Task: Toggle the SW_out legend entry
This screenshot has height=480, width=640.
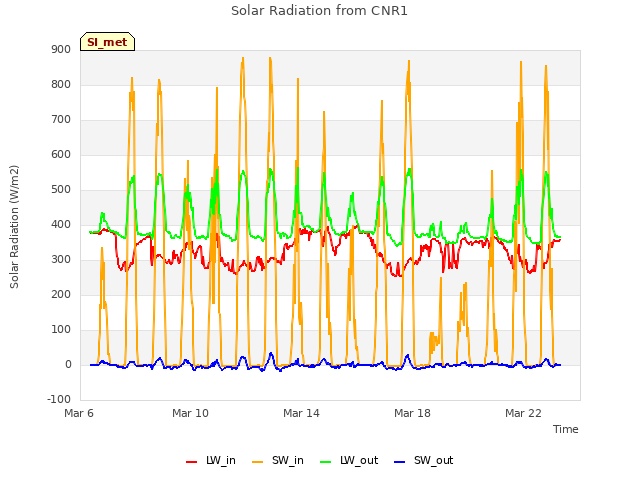Action: (x=423, y=461)
